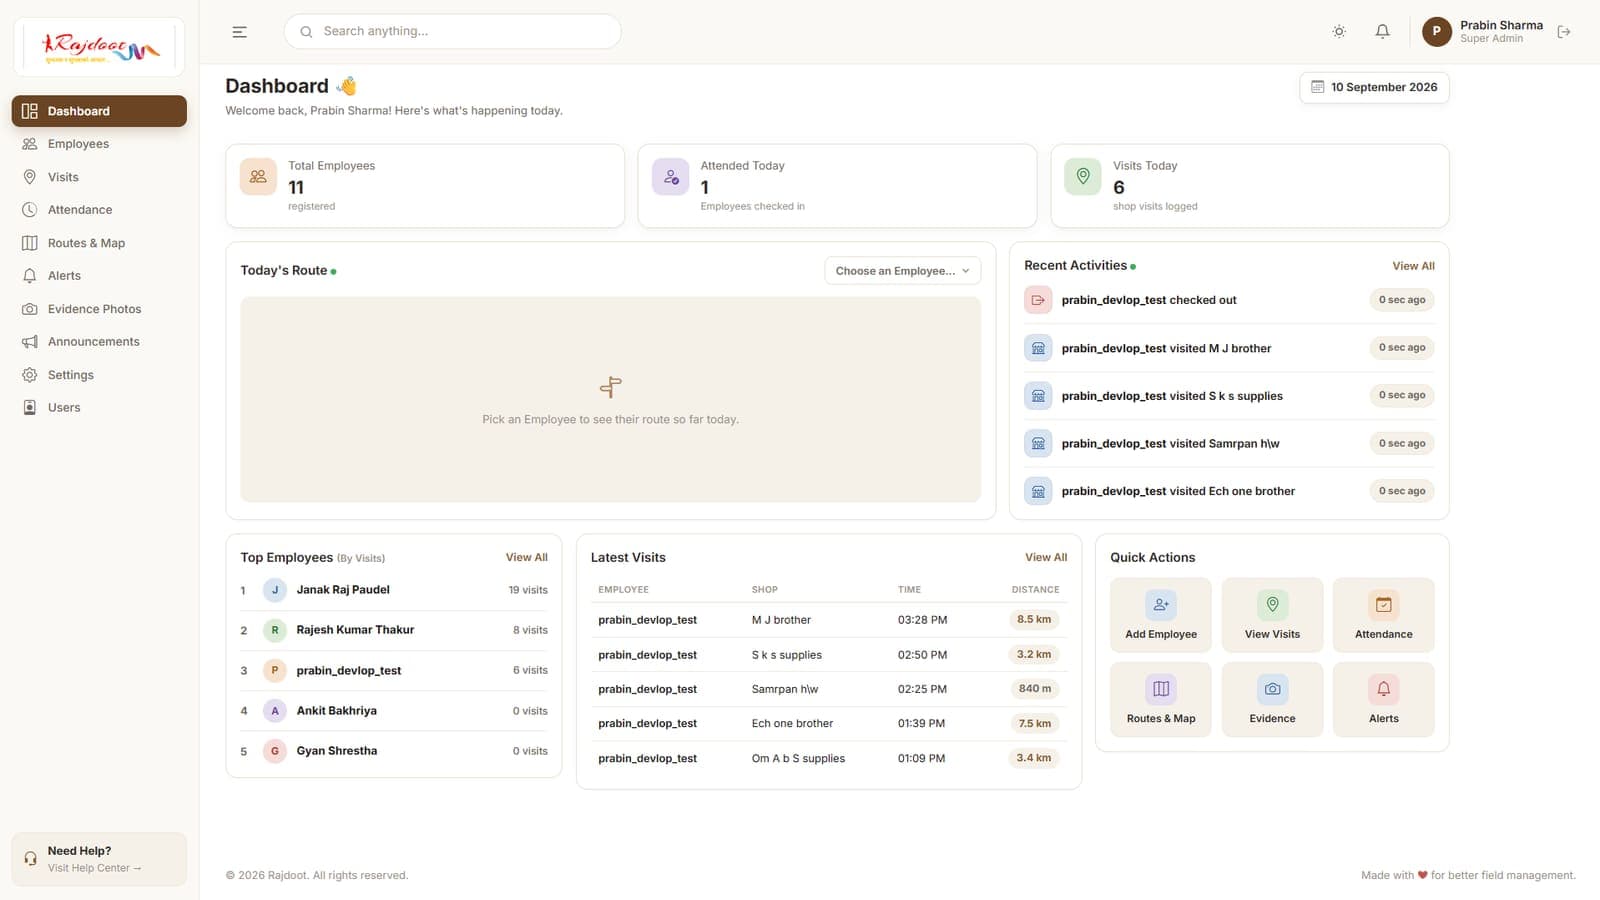This screenshot has height=900, width=1600.
Task: Open Announcements in the sidebar
Action: 99,342
